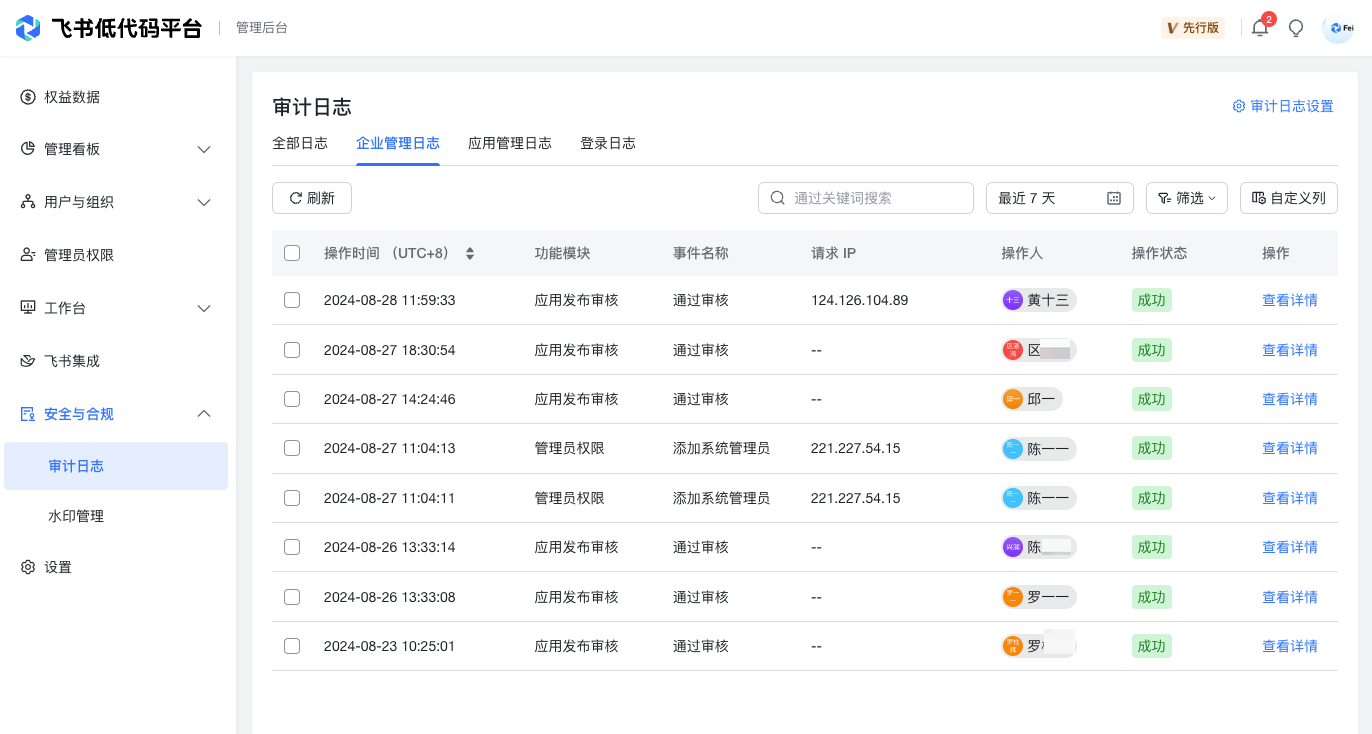Click the gear icon beside 审计日志设置
The image size is (1372, 734).
(1239, 106)
